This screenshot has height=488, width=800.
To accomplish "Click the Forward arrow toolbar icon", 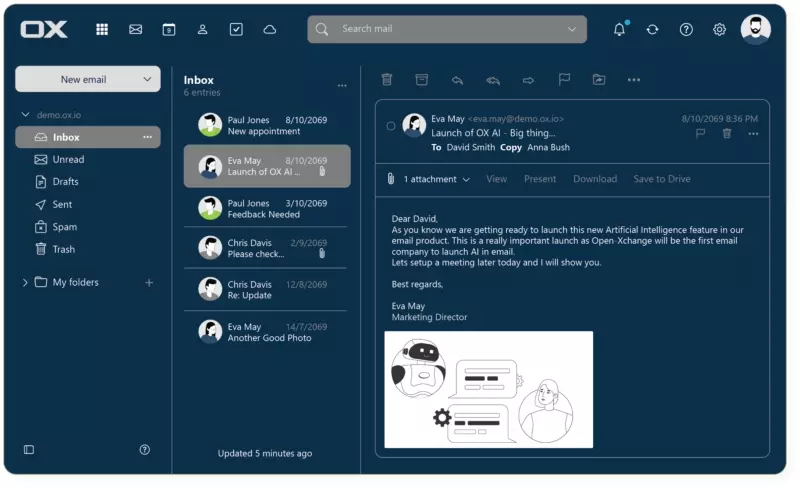I will tap(528, 80).
